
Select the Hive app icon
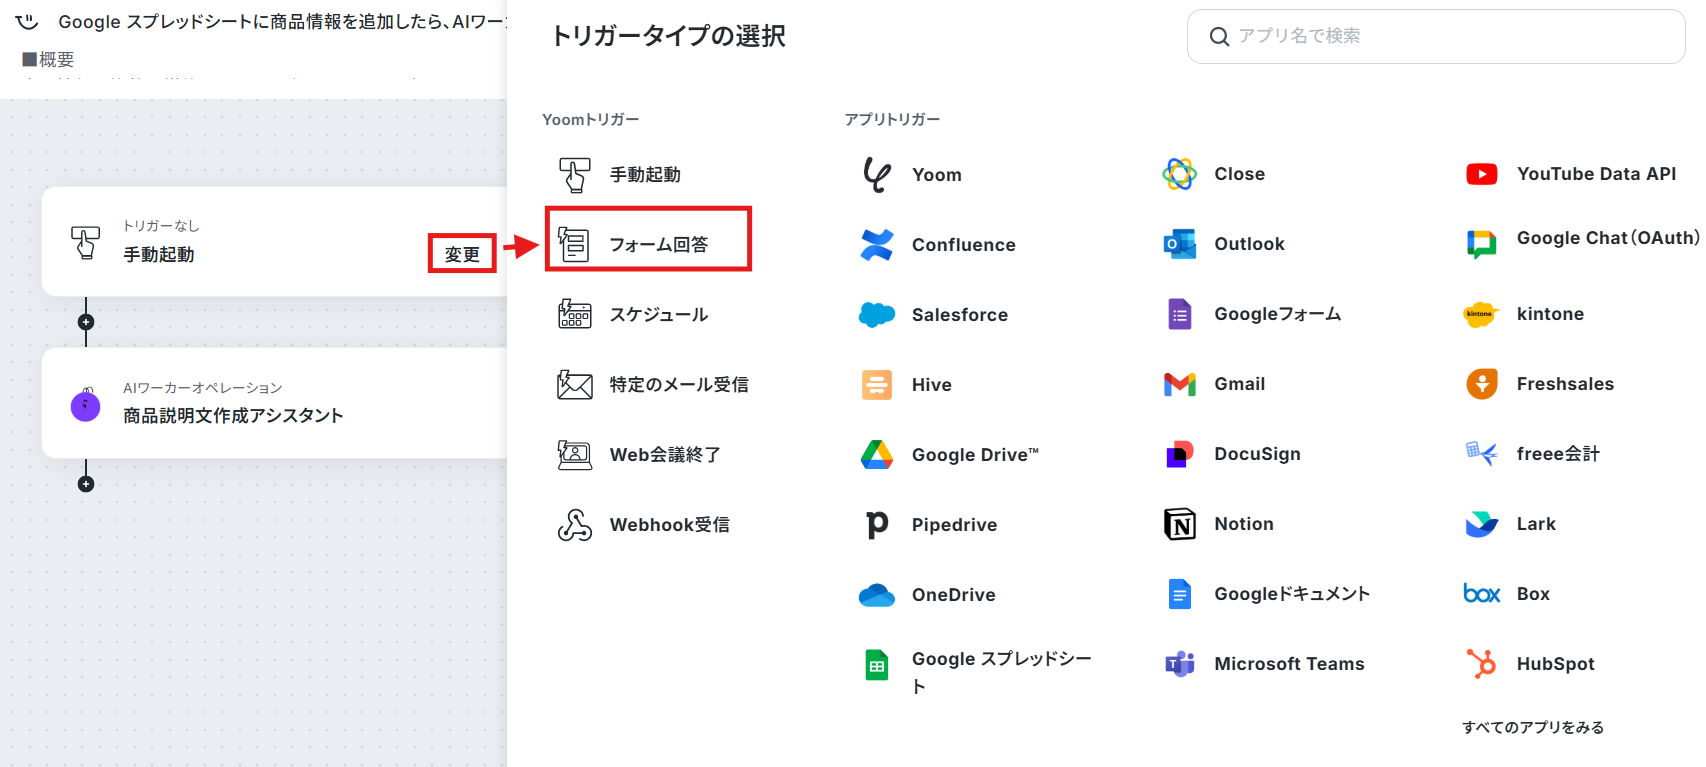tap(877, 385)
